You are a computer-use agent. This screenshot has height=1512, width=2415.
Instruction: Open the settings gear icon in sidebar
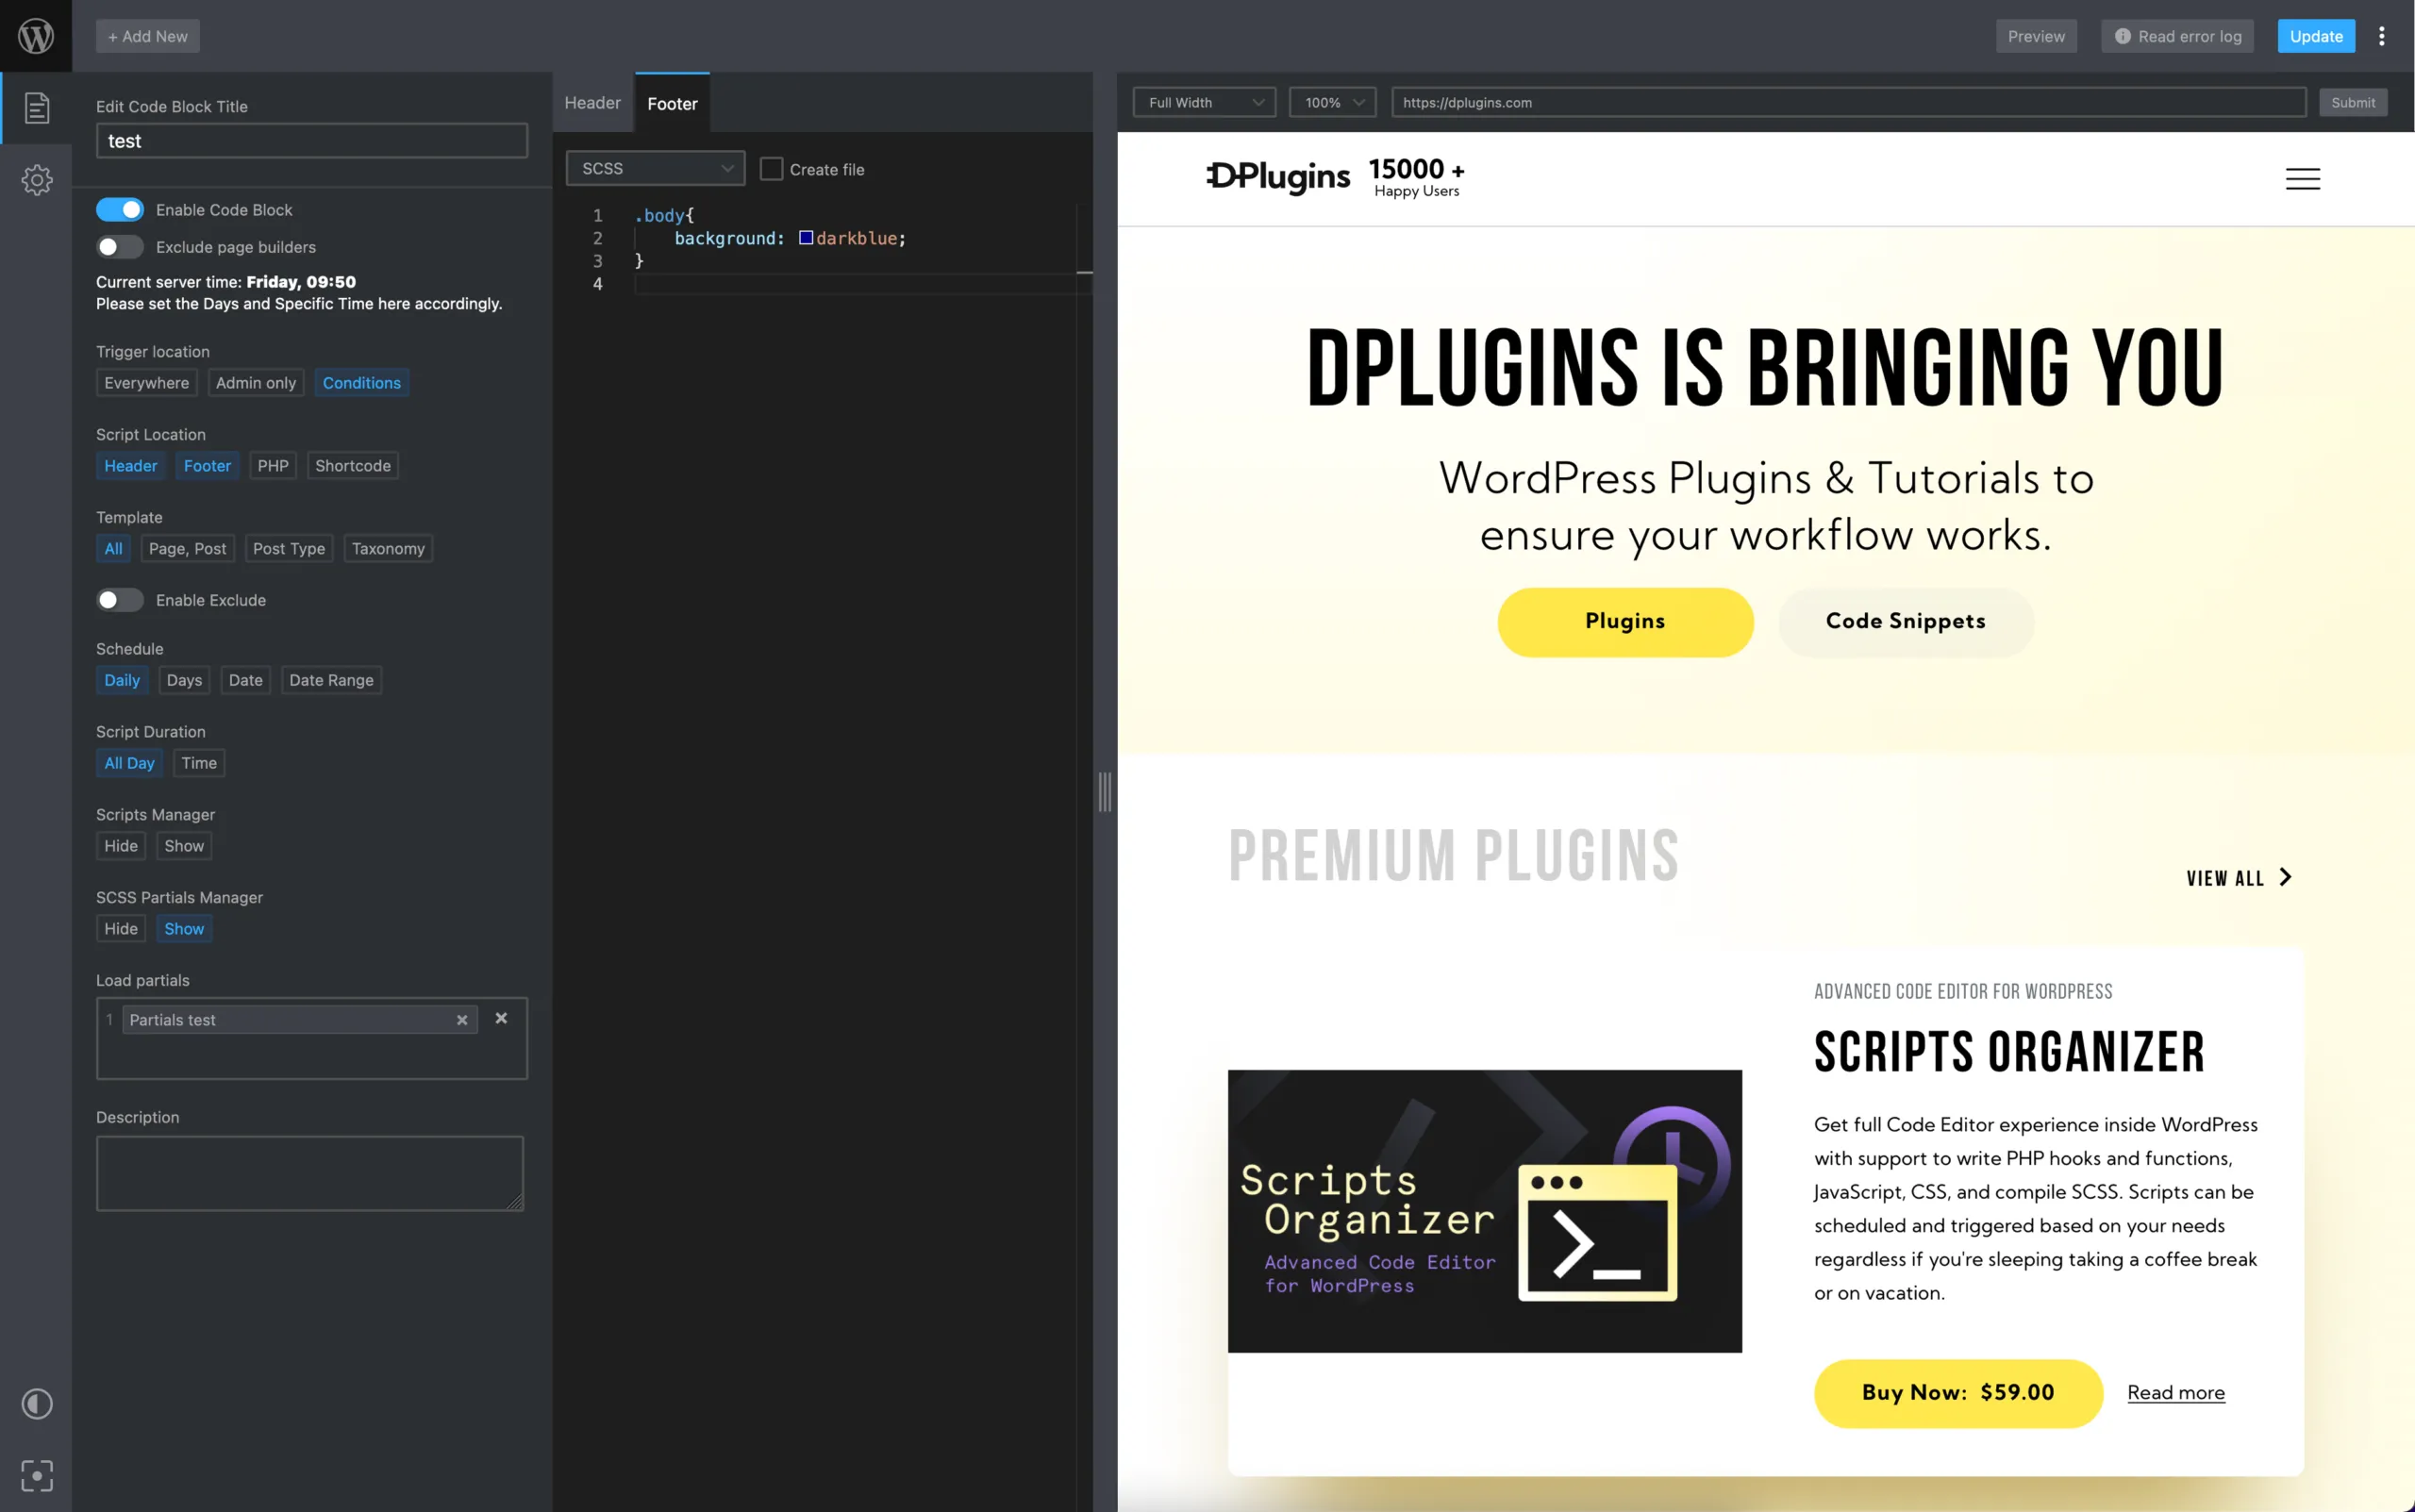click(x=36, y=180)
